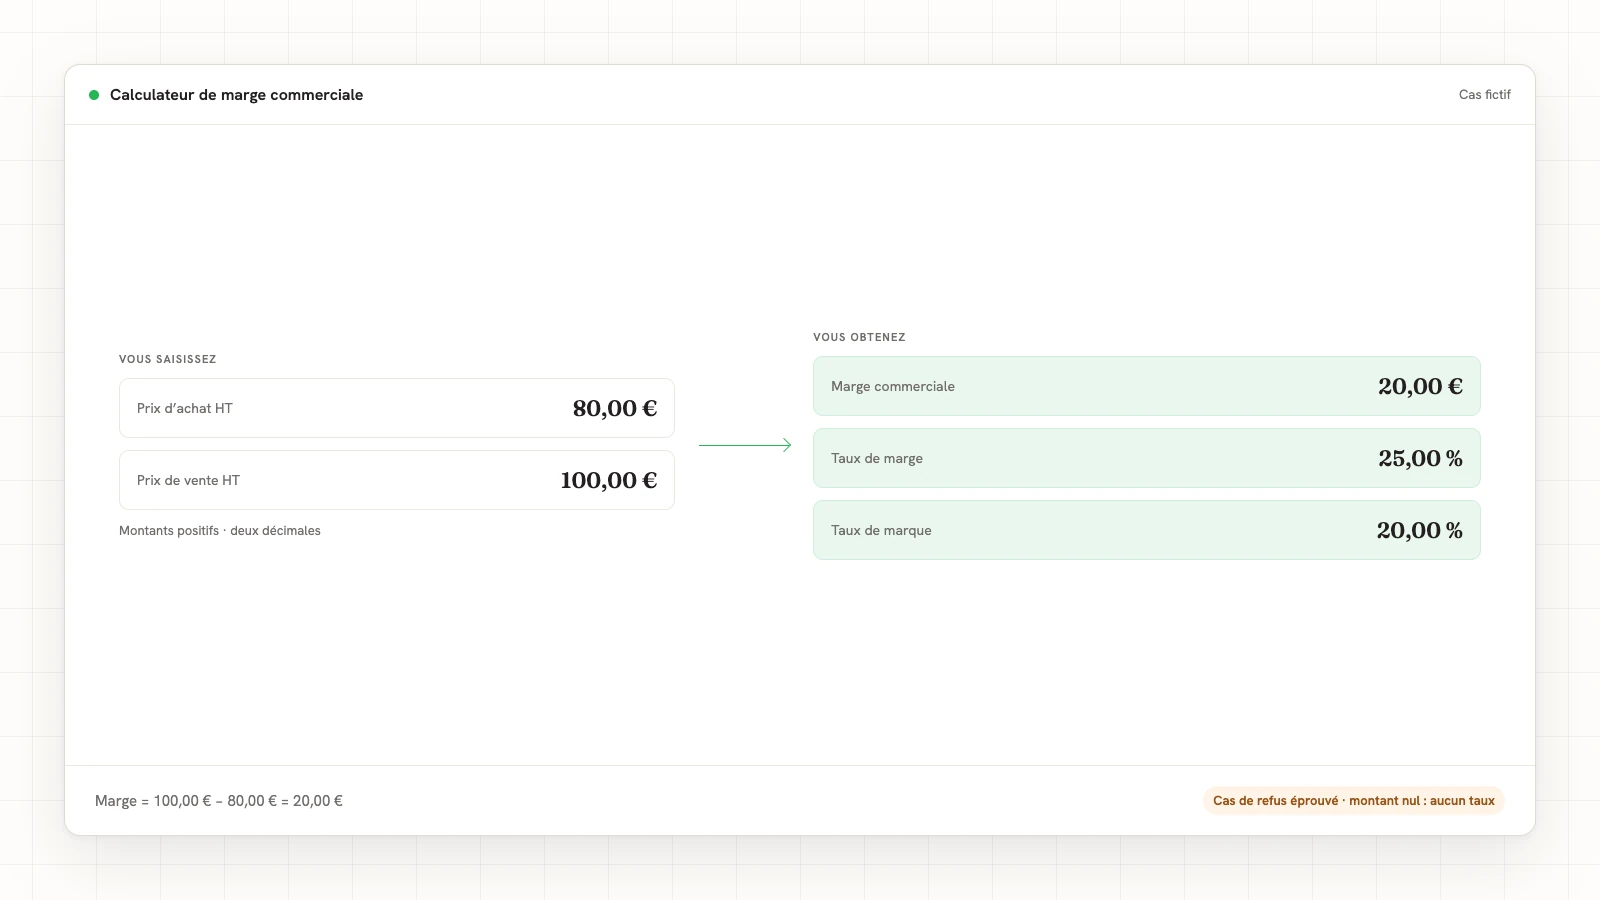Click the 100,00 € sale price value
The height and width of the screenshot is (900, 1600).
(609, 480)
